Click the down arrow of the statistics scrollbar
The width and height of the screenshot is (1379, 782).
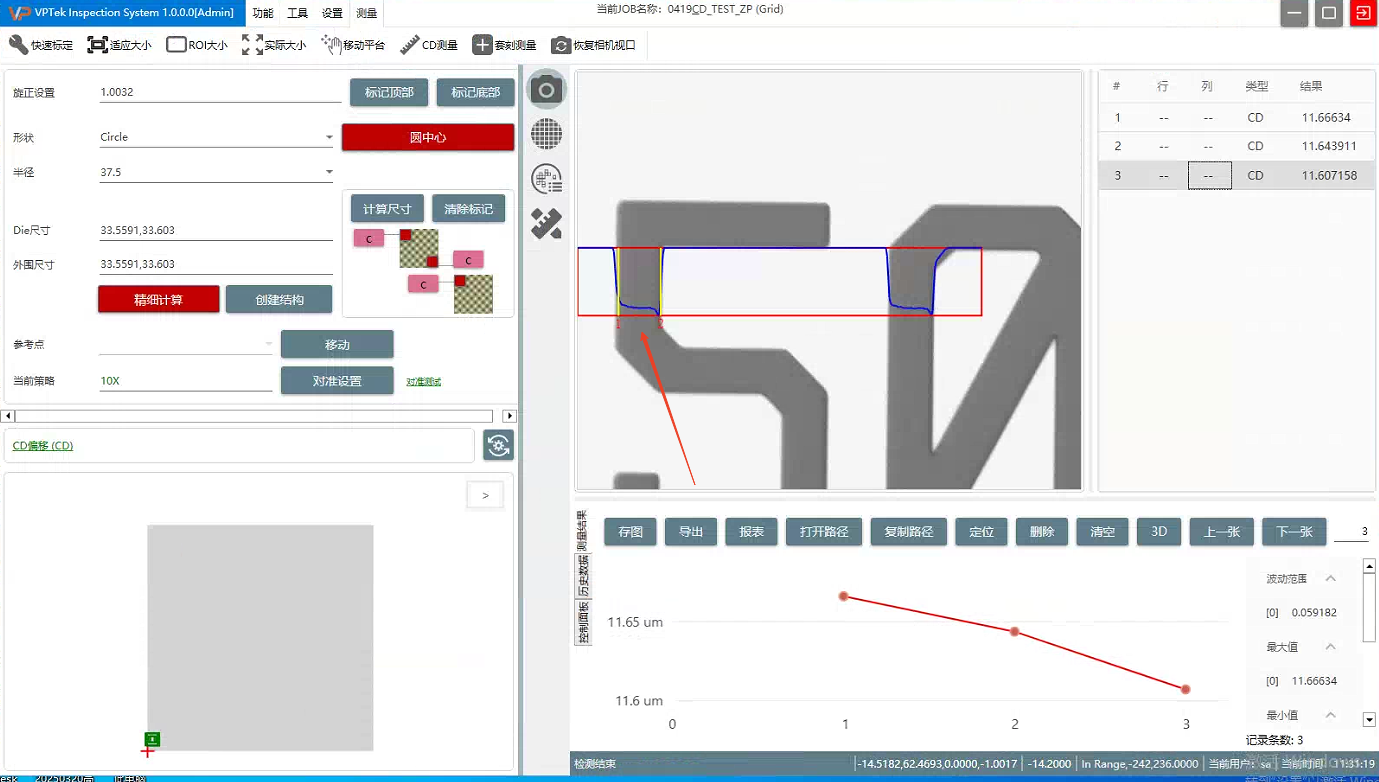coord(1369,719)
